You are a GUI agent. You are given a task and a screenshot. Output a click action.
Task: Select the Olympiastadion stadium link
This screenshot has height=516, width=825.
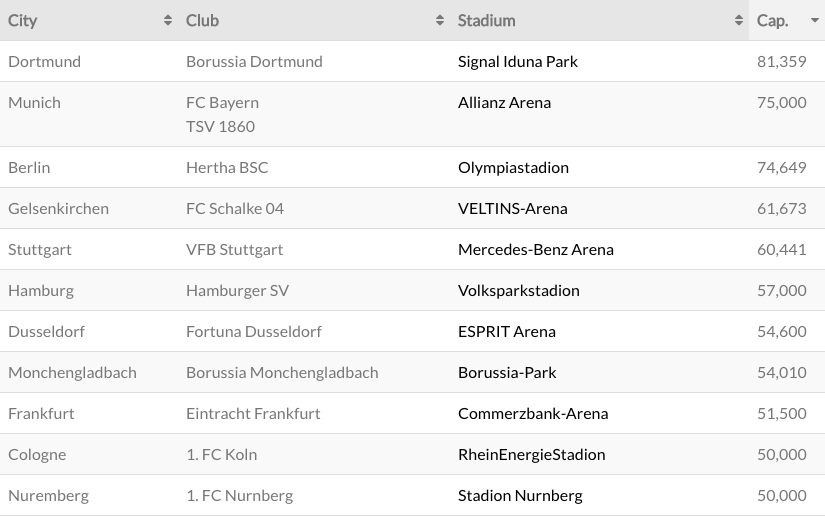click(513, 168)
